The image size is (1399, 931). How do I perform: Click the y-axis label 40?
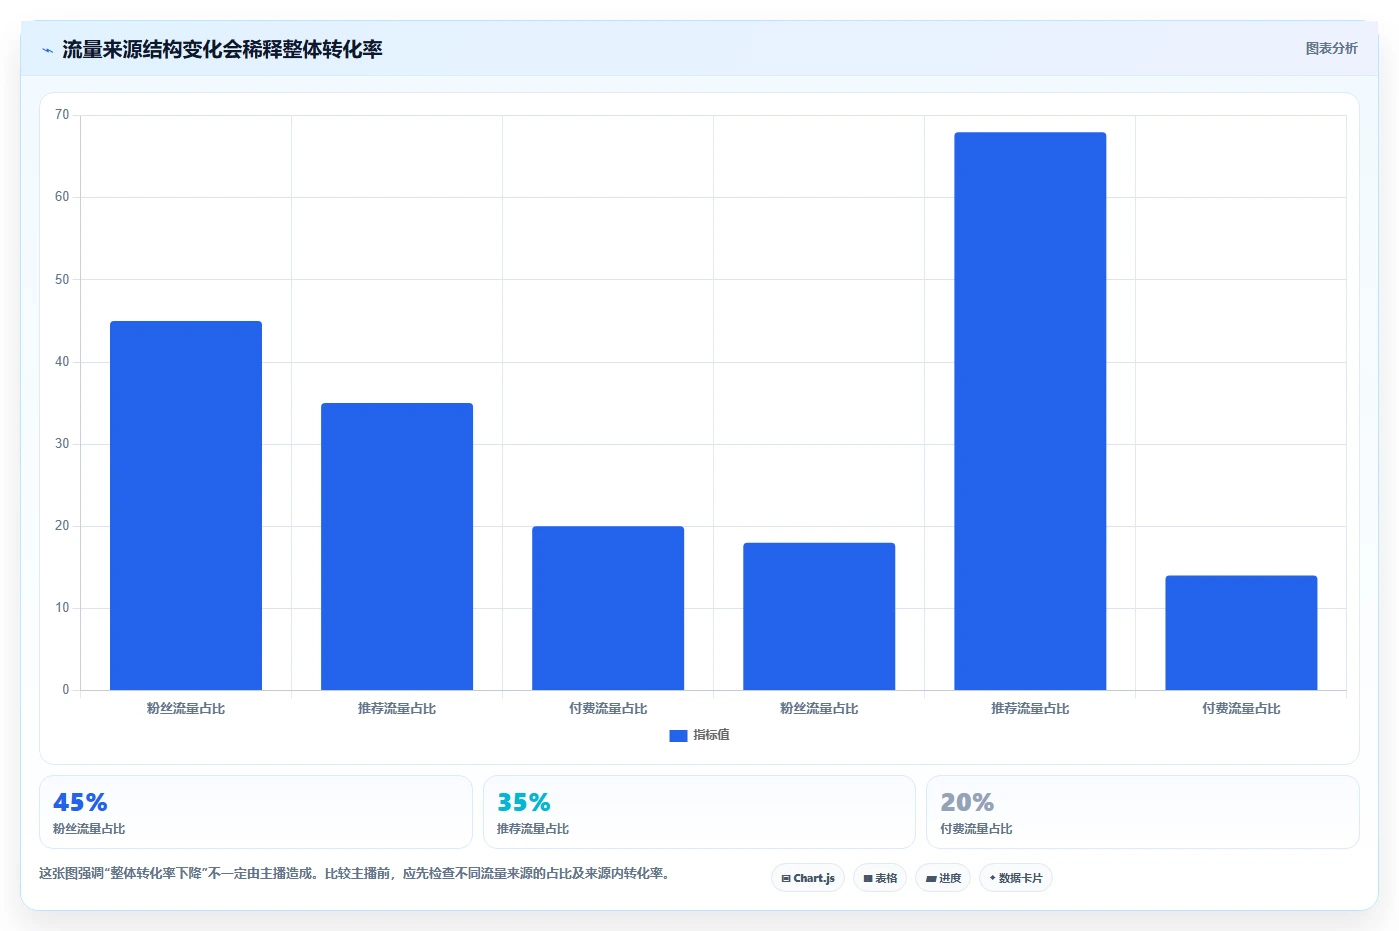[62, 362]
